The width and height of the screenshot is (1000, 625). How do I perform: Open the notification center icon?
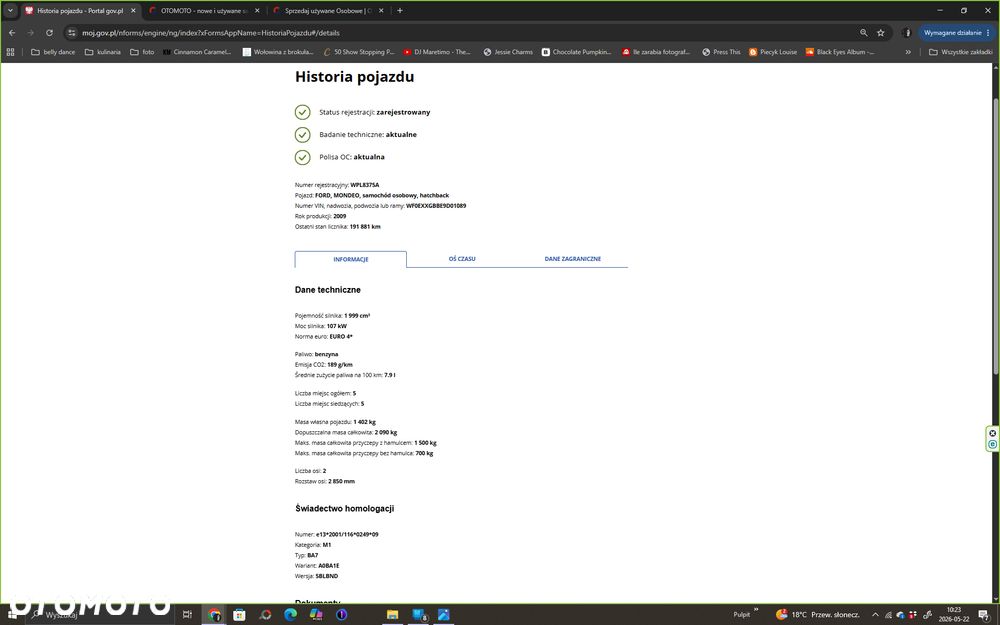pyautogui.click(x=984, y=615)
